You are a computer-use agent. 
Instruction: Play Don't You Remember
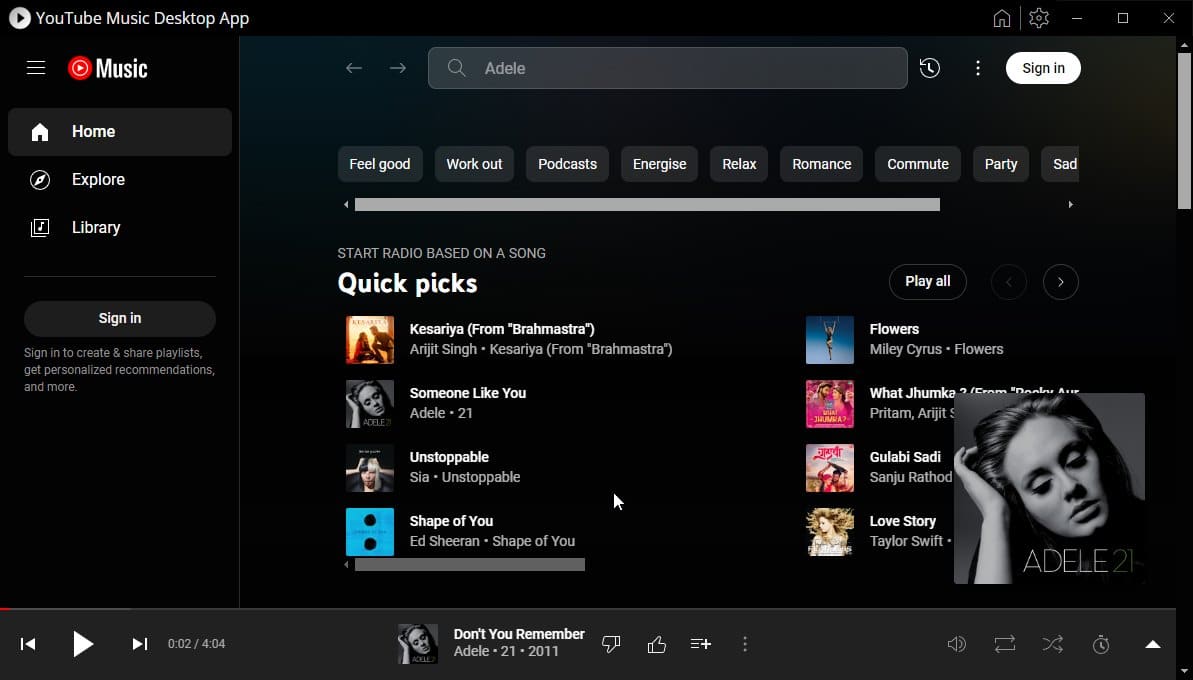click(82, 644)
